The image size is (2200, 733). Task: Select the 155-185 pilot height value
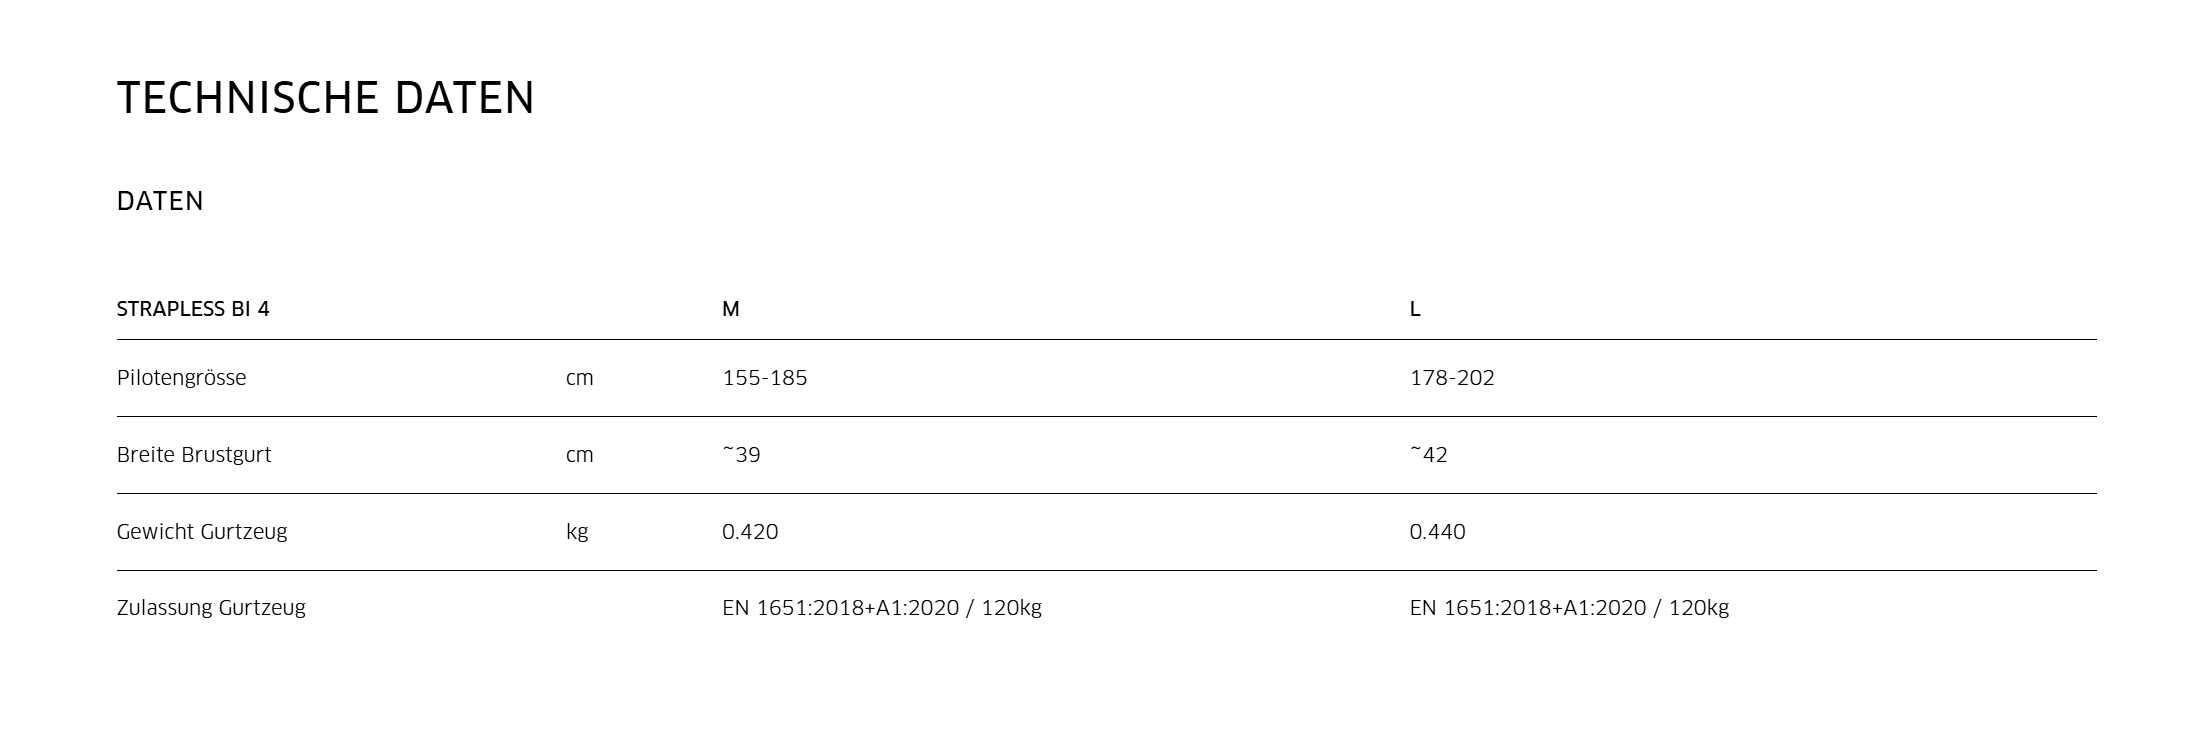[x=764, y=378]
